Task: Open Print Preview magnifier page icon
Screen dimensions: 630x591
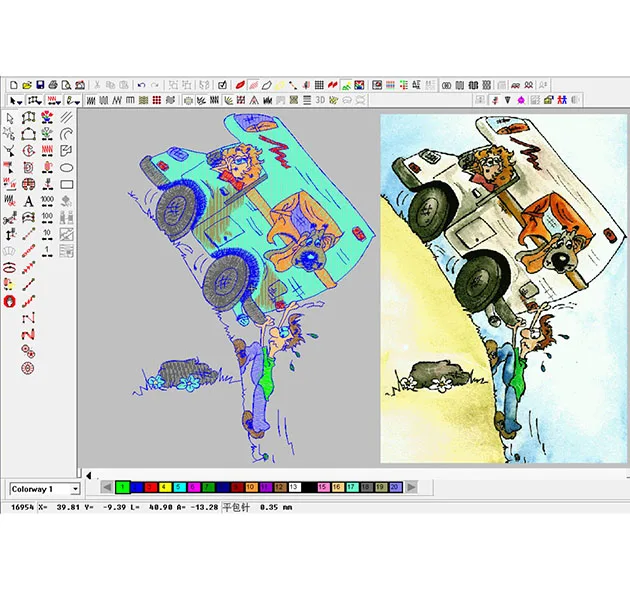Action: point(66,85)
